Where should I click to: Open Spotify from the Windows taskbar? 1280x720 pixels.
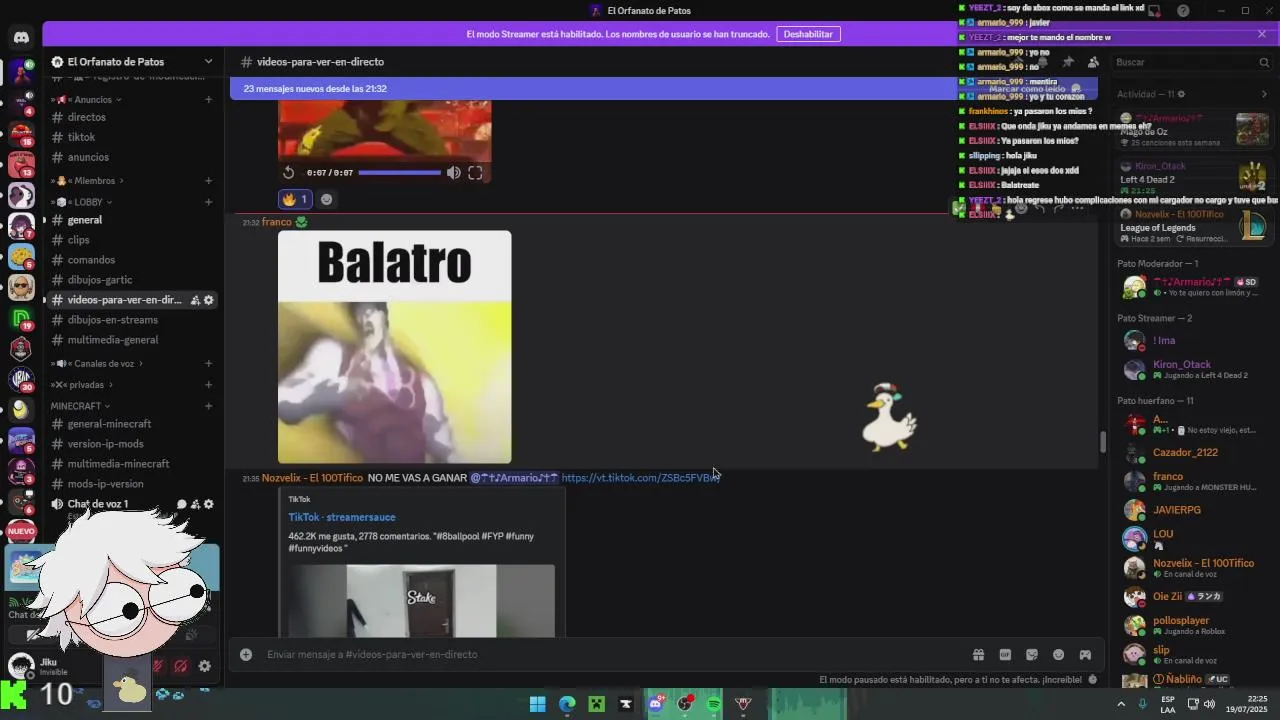point(714,704)
